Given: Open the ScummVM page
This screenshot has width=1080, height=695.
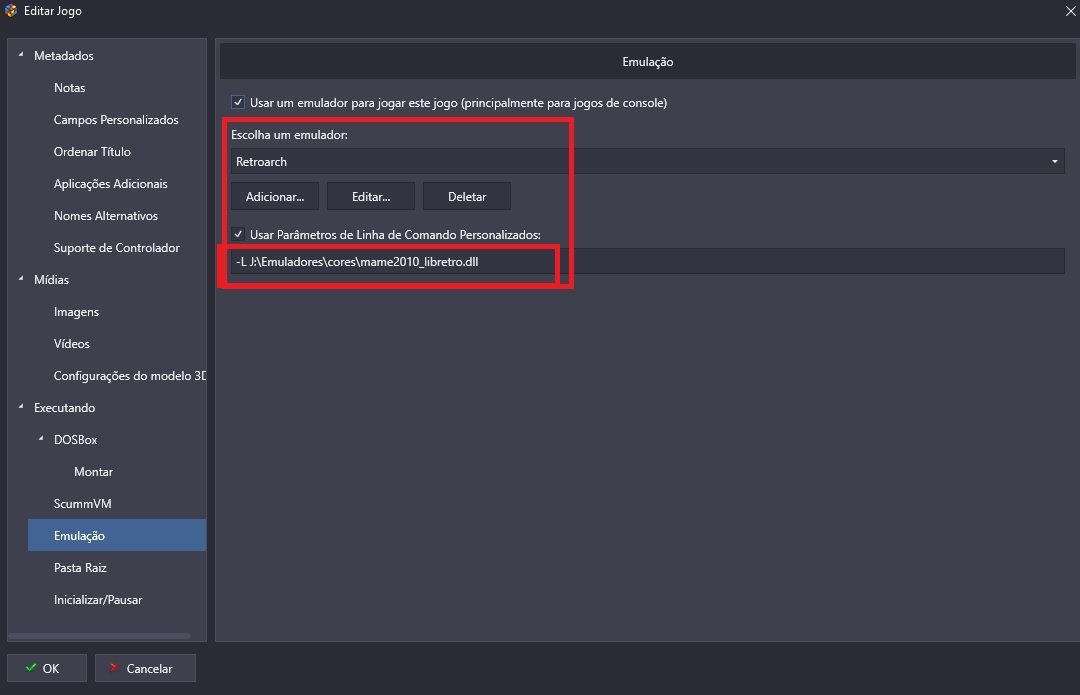Looking at the screenshot, I should 83,504.
